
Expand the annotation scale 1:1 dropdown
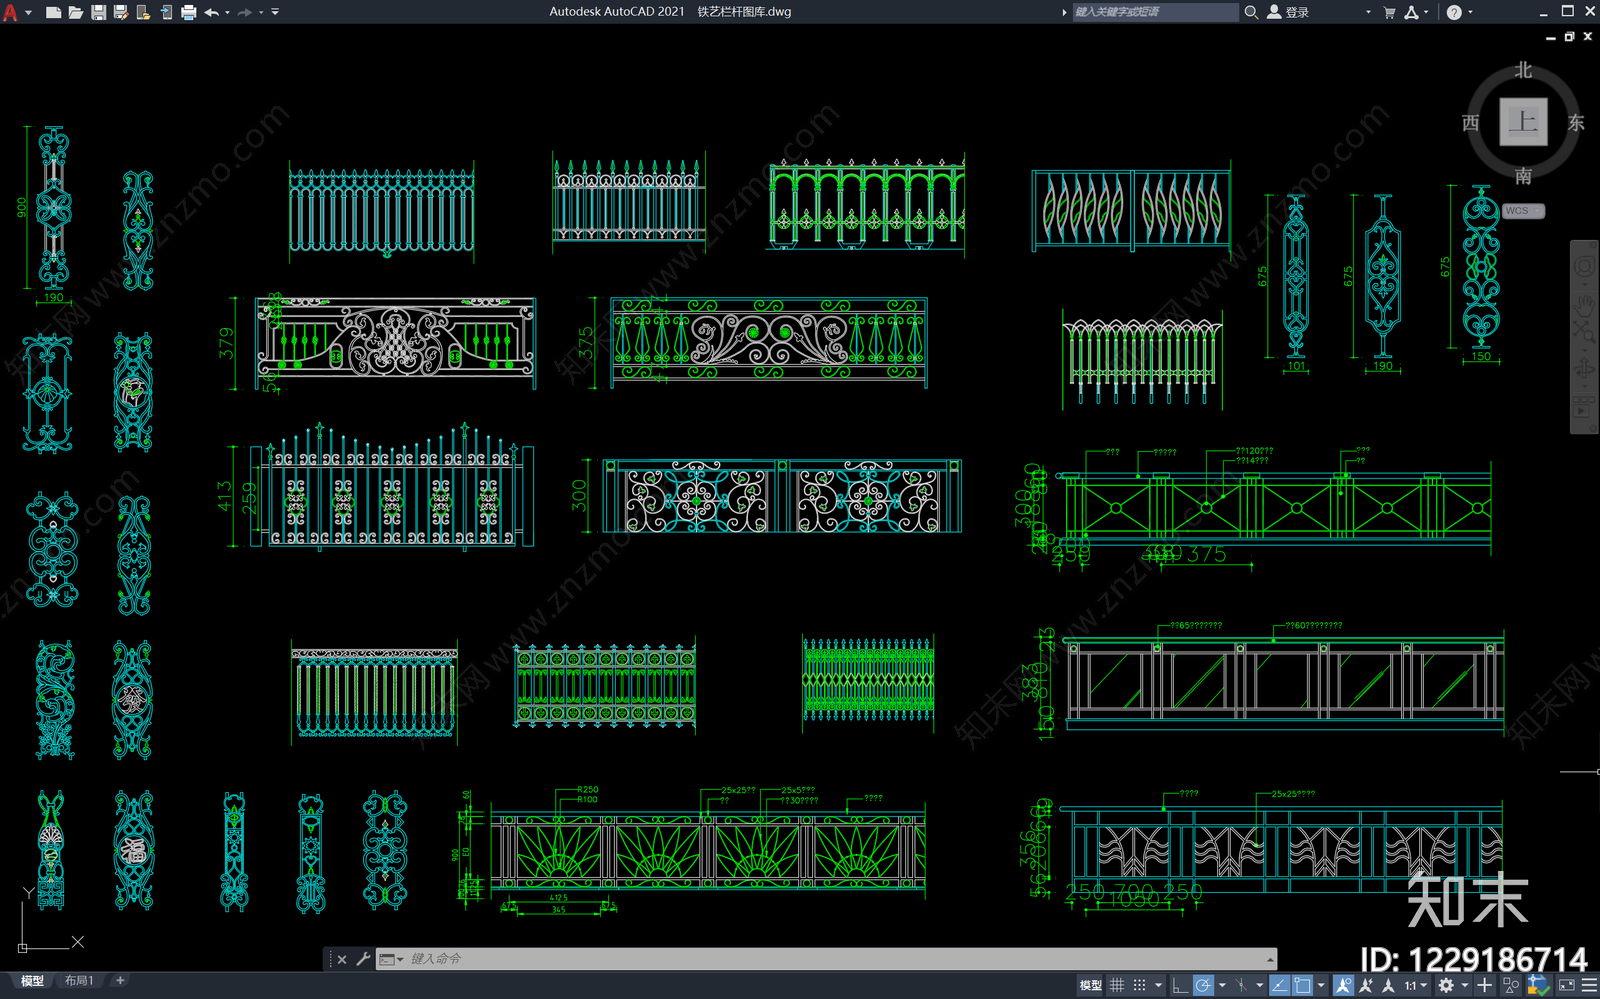1415,985
